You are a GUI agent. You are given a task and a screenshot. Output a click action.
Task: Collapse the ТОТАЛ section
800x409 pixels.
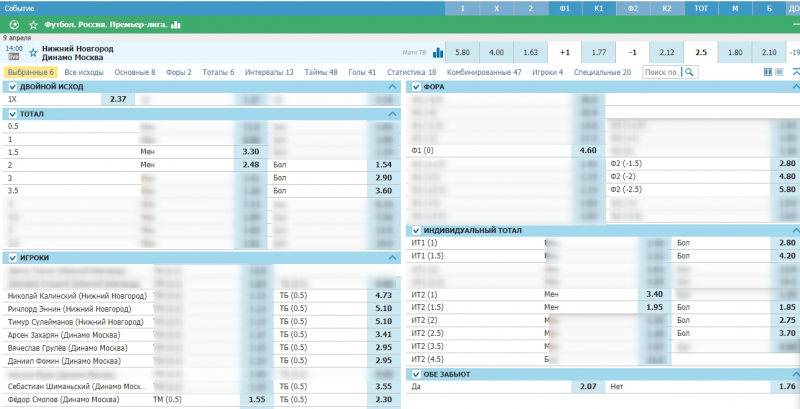click(x=392, y=114)
